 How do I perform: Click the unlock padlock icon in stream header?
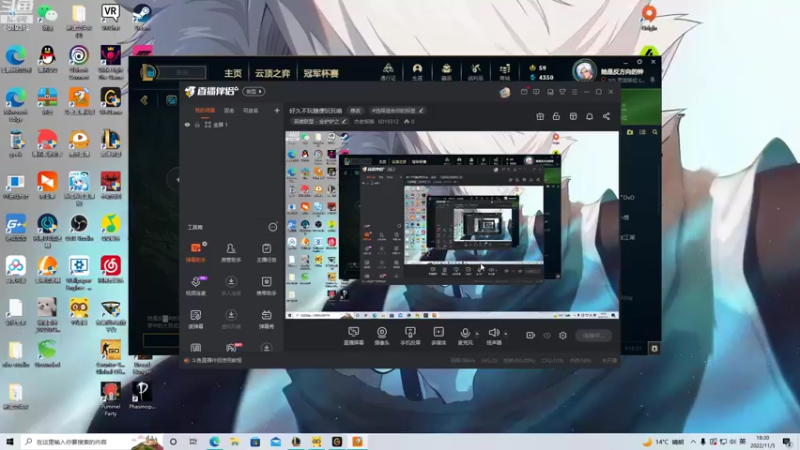tap(556, 116)
